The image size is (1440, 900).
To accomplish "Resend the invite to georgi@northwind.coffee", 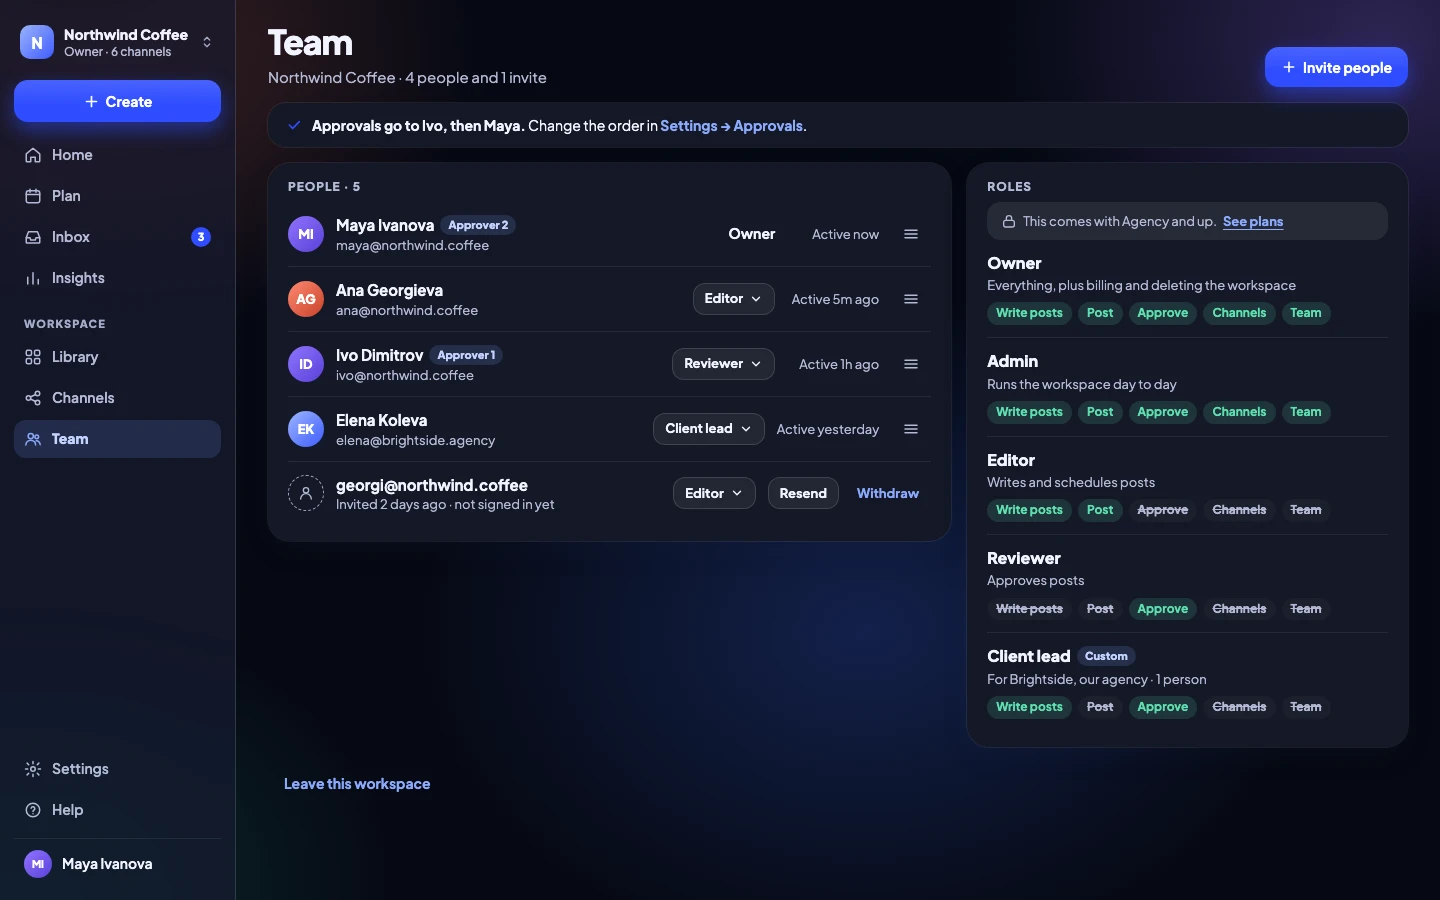I will (x=803, y=493).
